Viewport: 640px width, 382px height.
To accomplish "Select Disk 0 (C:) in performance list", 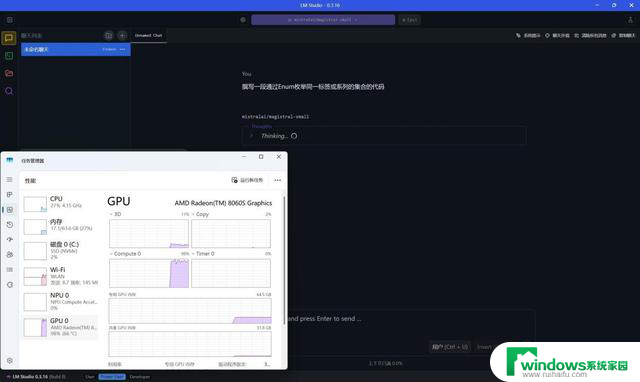I will (x=60, y=250).
